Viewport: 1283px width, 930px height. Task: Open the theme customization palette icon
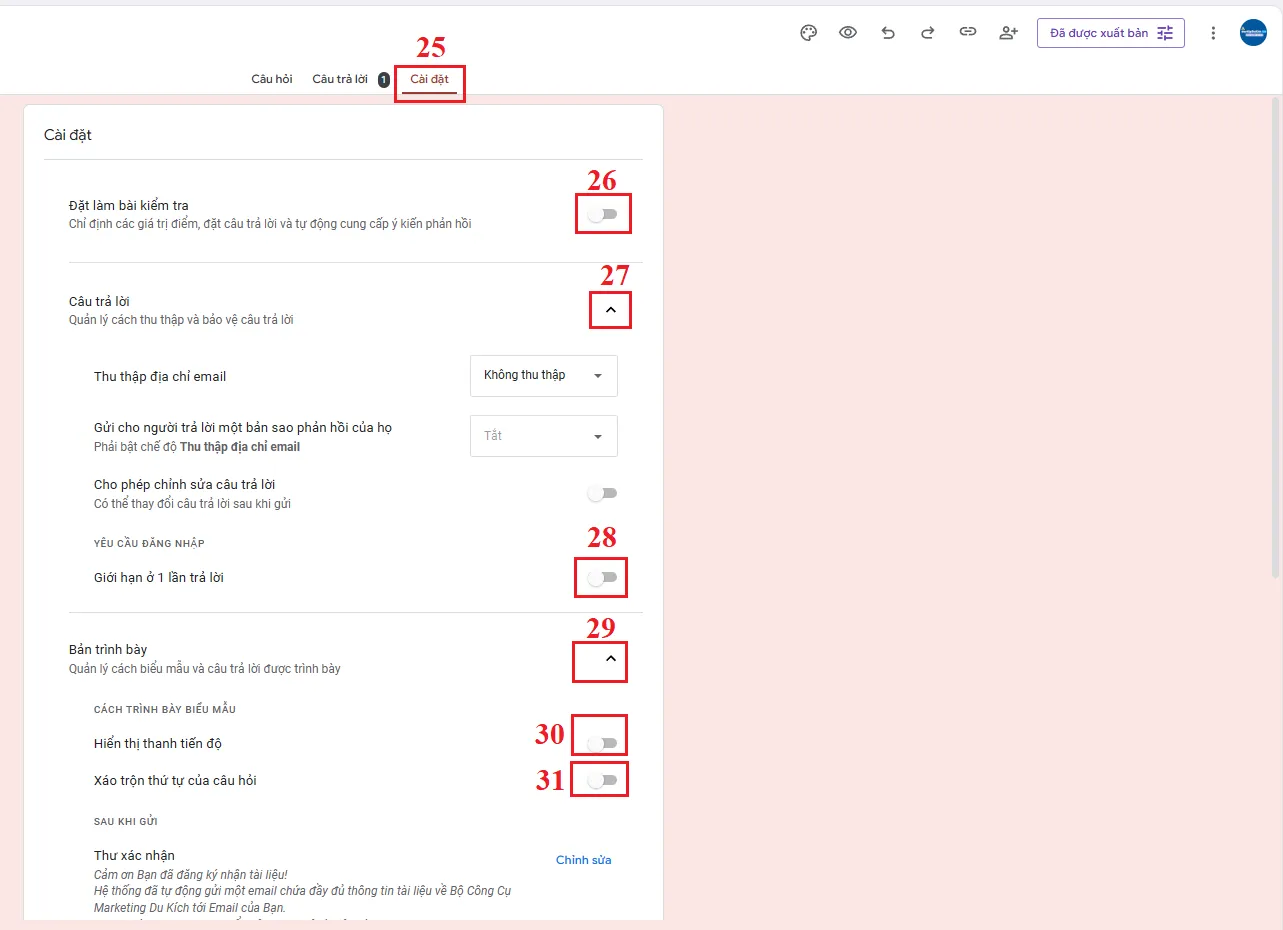[x=809, y=33]
